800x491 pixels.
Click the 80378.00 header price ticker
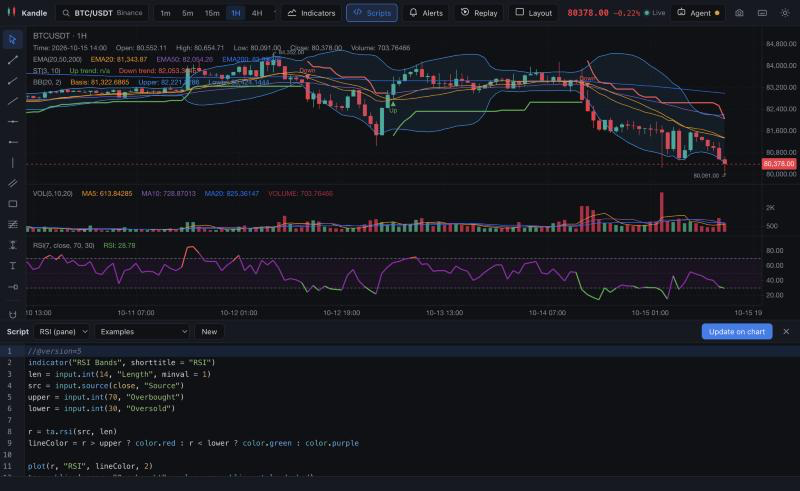(588, 13)
